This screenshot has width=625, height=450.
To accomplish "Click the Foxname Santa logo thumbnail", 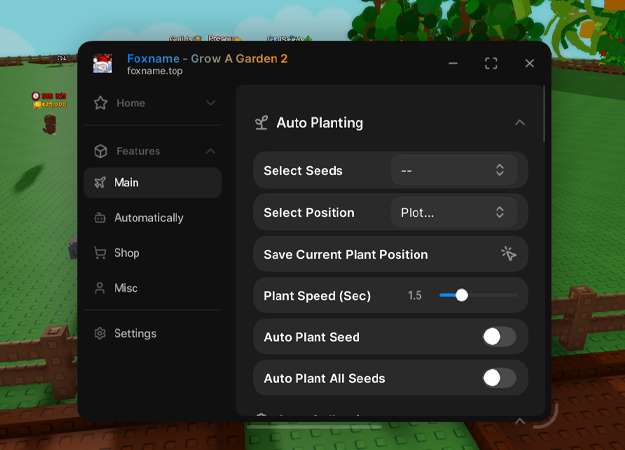I will tap(102, 63).
